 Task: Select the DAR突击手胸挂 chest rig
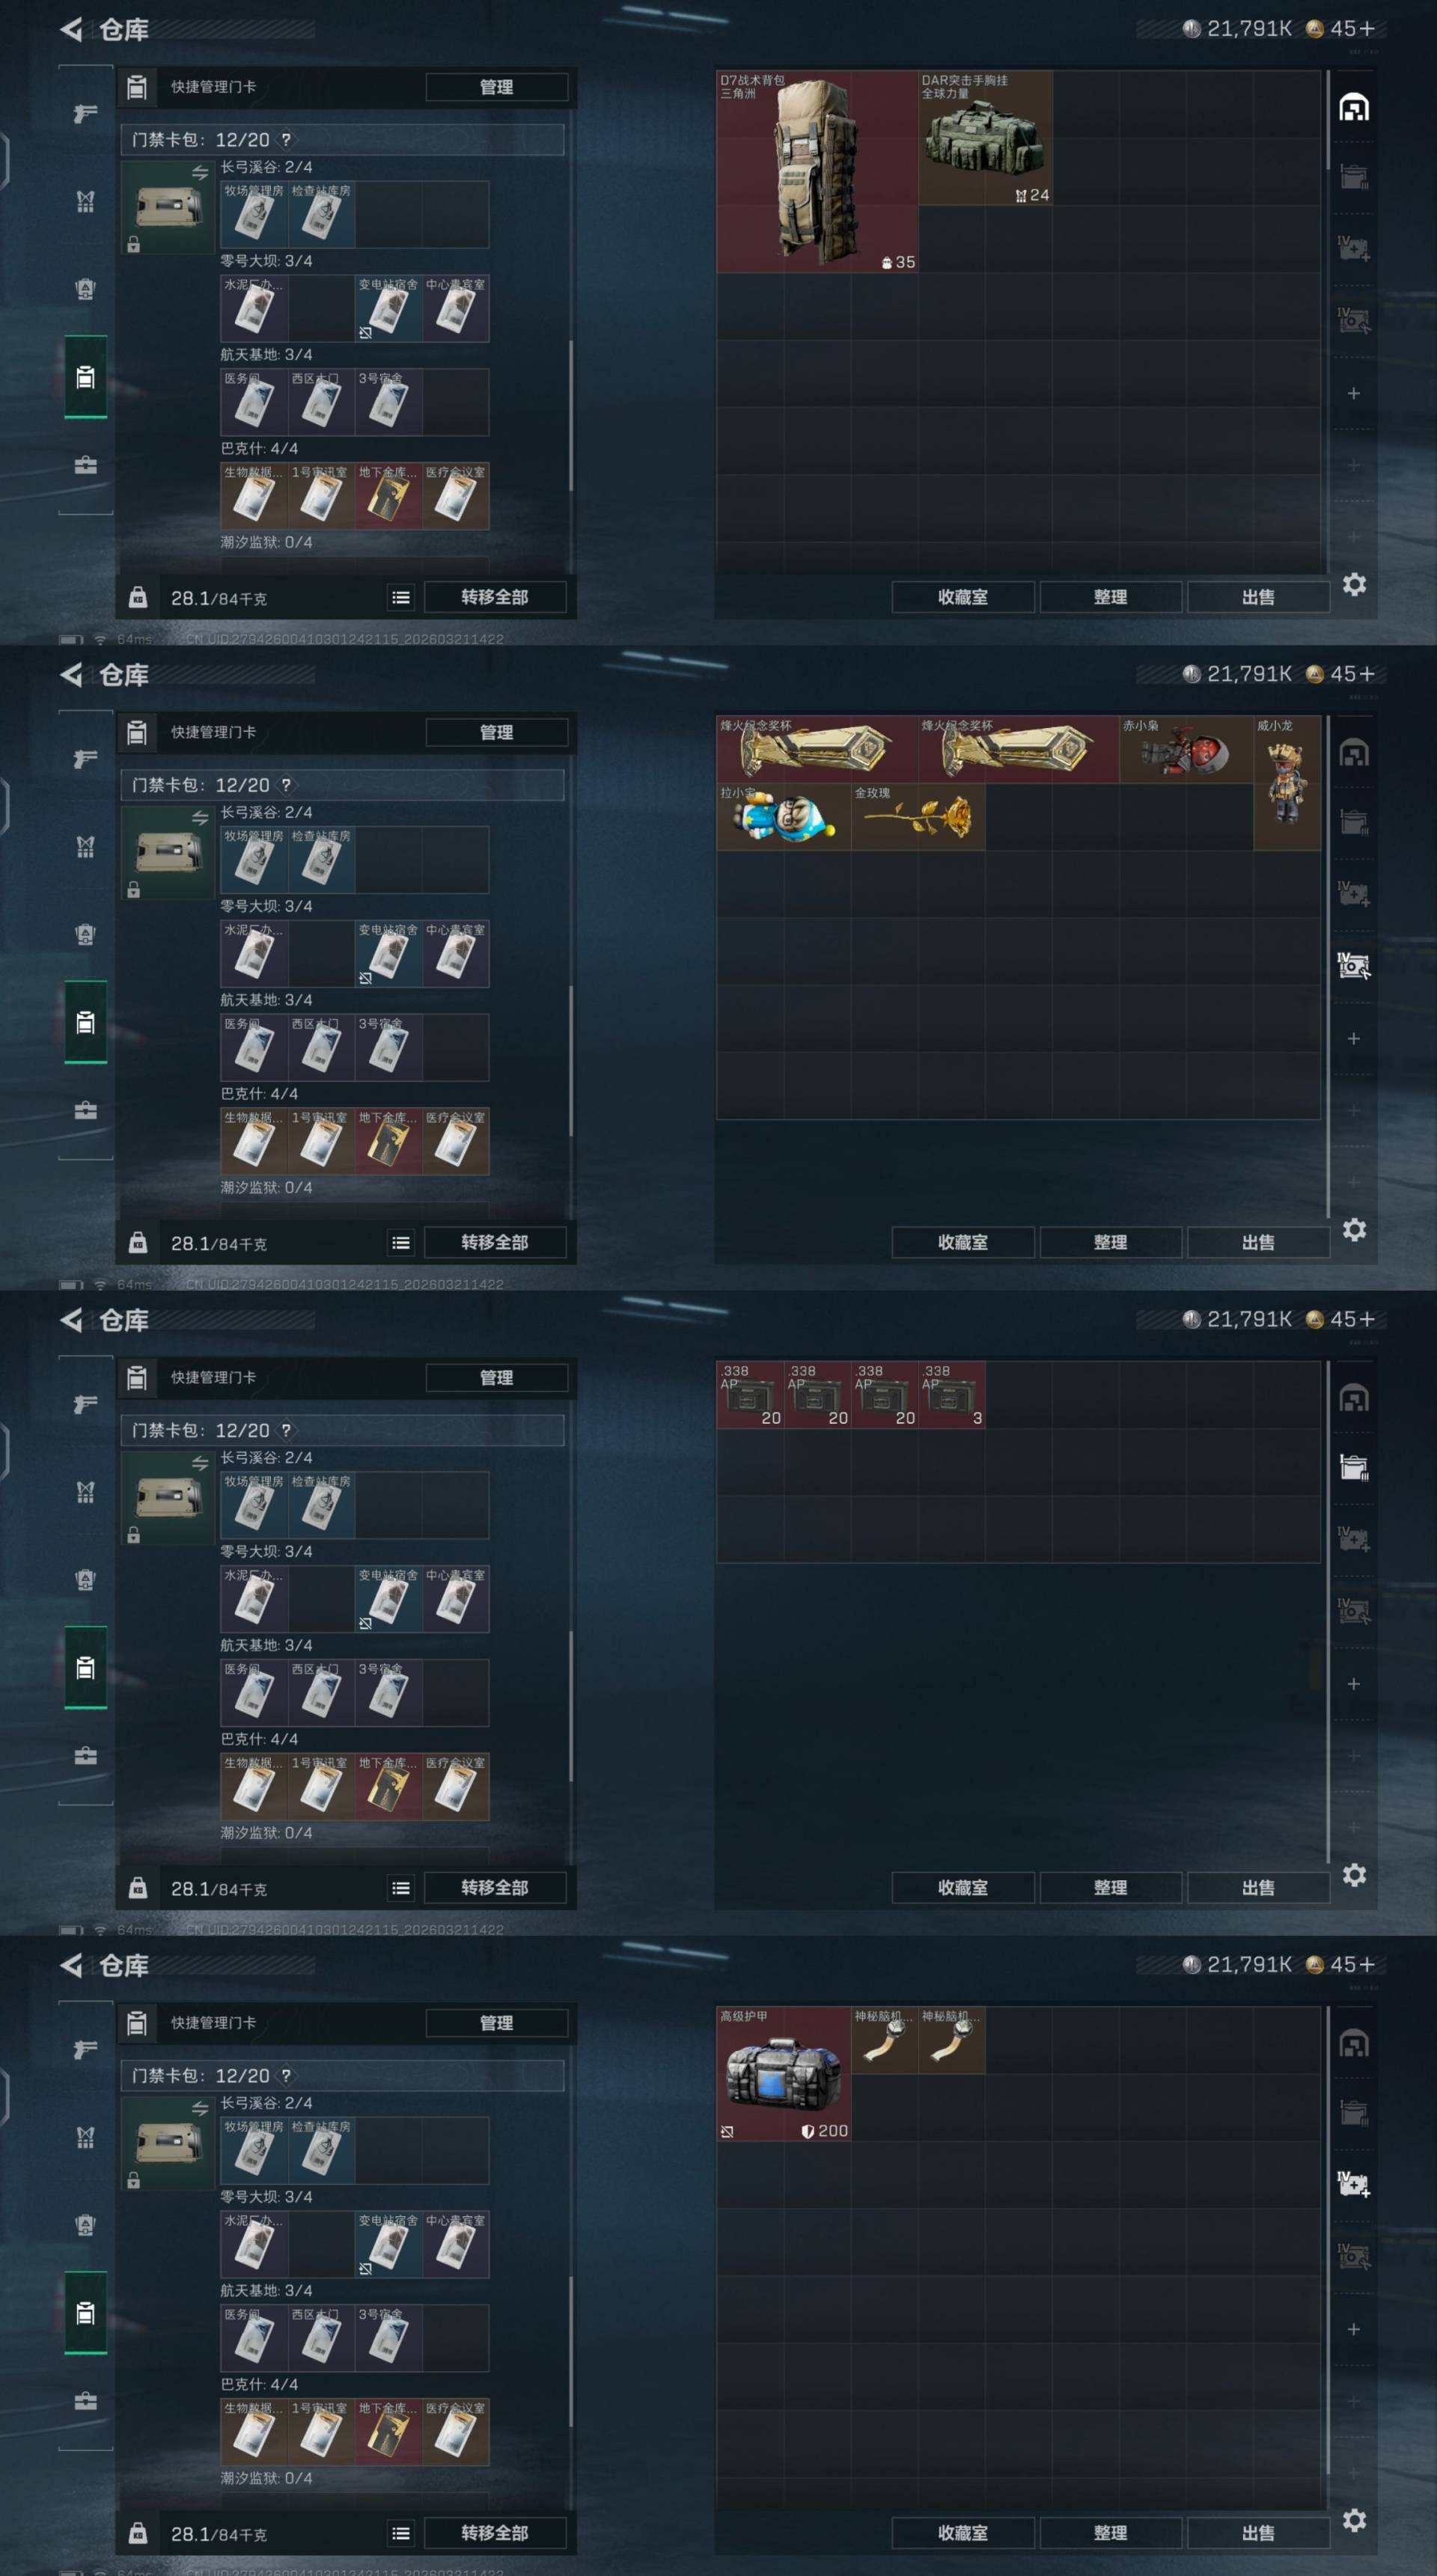(985, 138)
